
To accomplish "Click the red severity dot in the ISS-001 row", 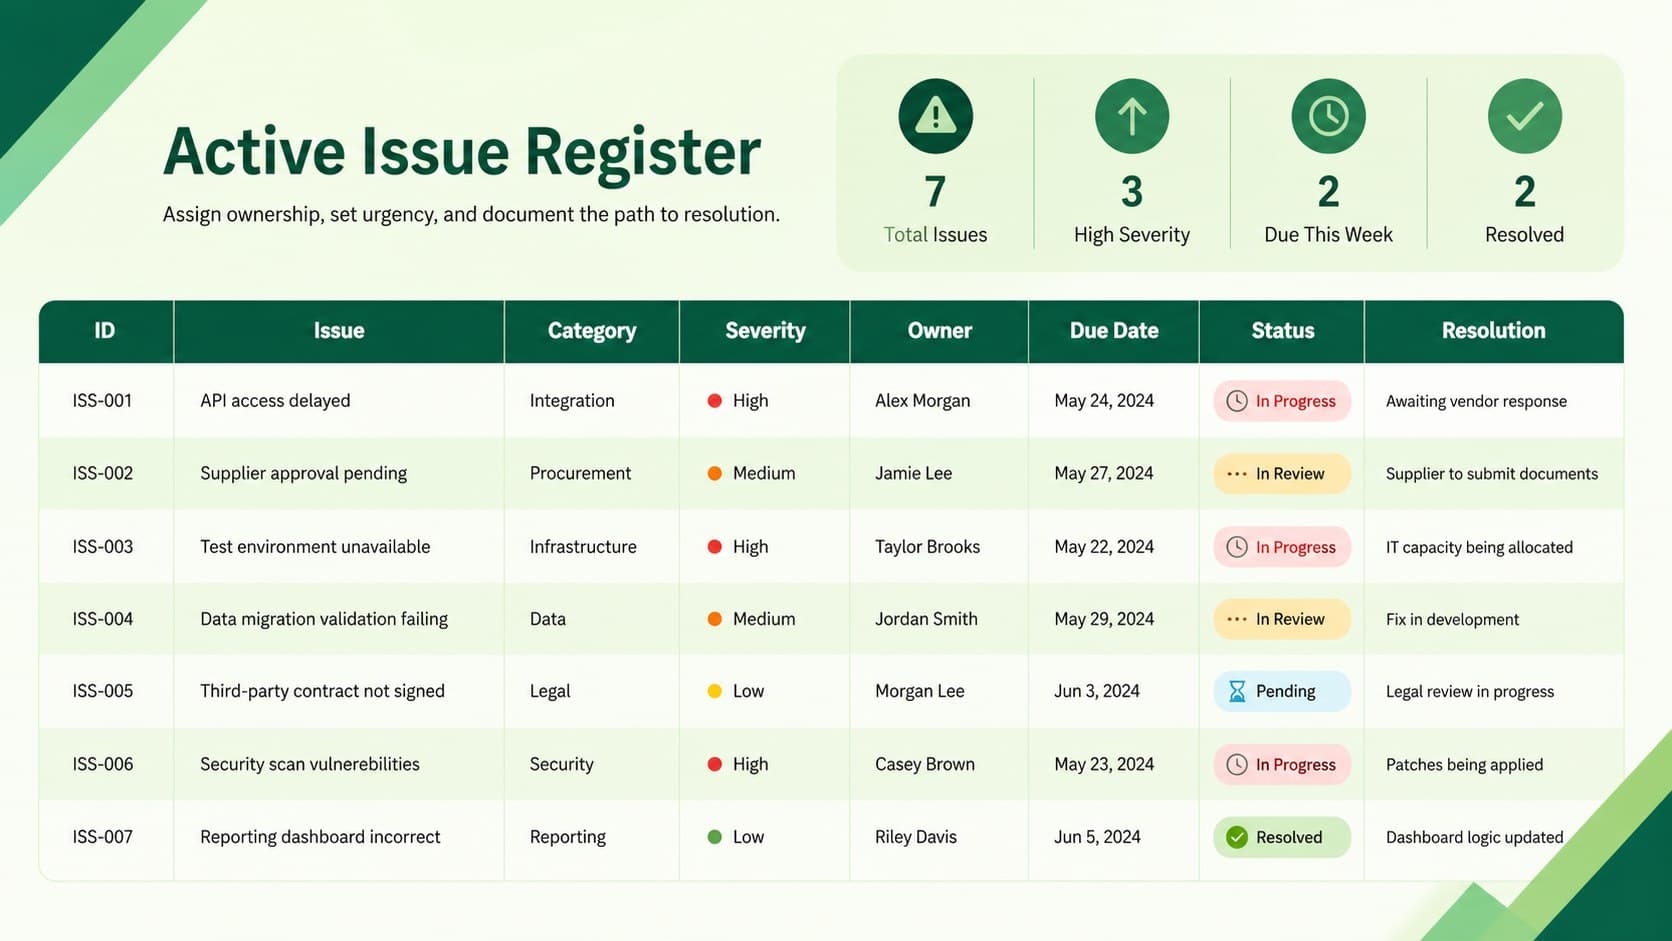I will 715,401.
